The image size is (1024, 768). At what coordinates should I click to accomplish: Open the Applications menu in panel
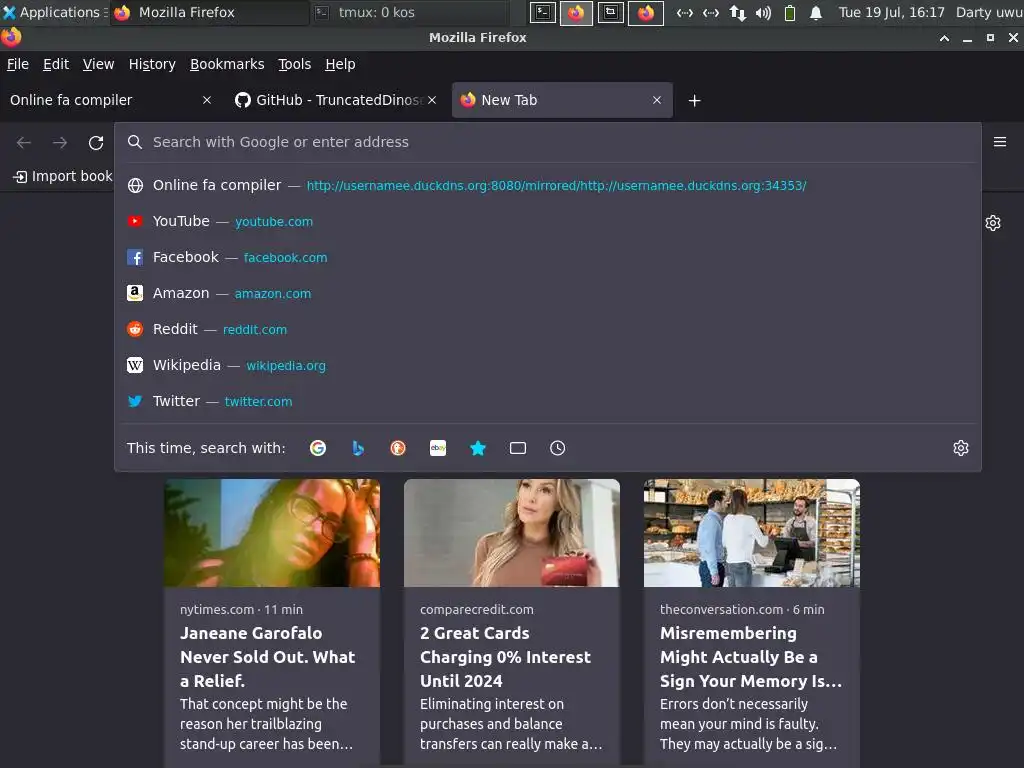coord(54,12)
